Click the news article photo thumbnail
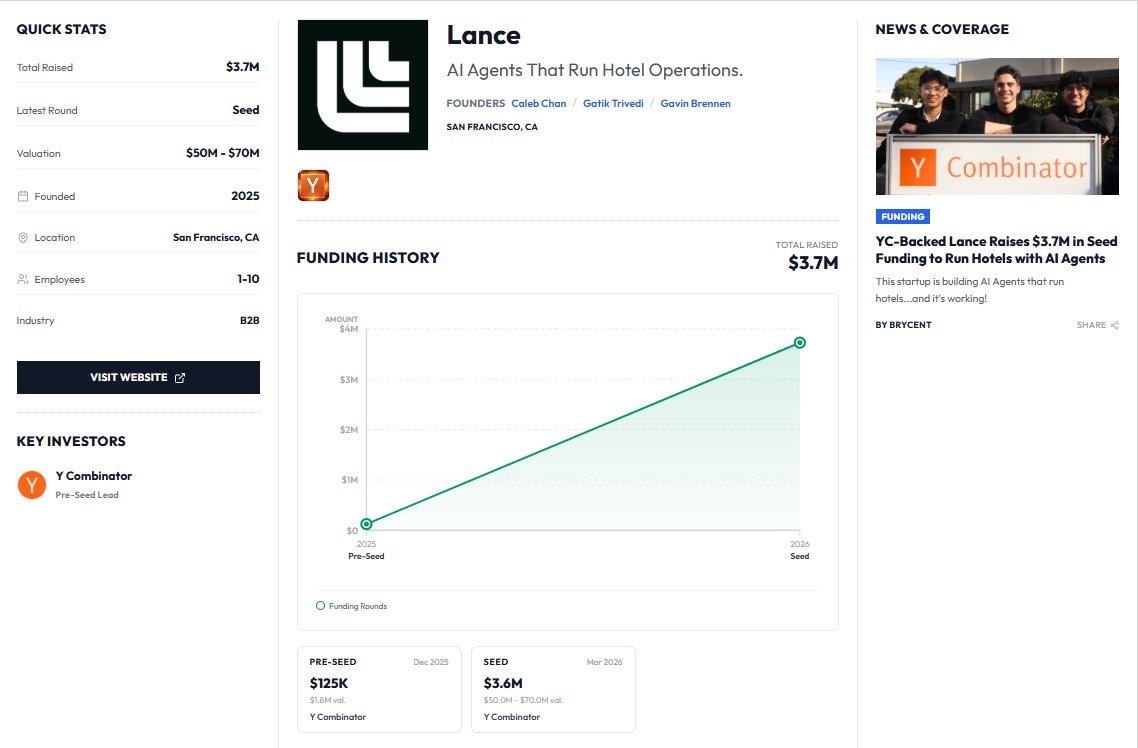Viewport: 1138px width, 748px height. pyautogui.click(x=996, y=126)
